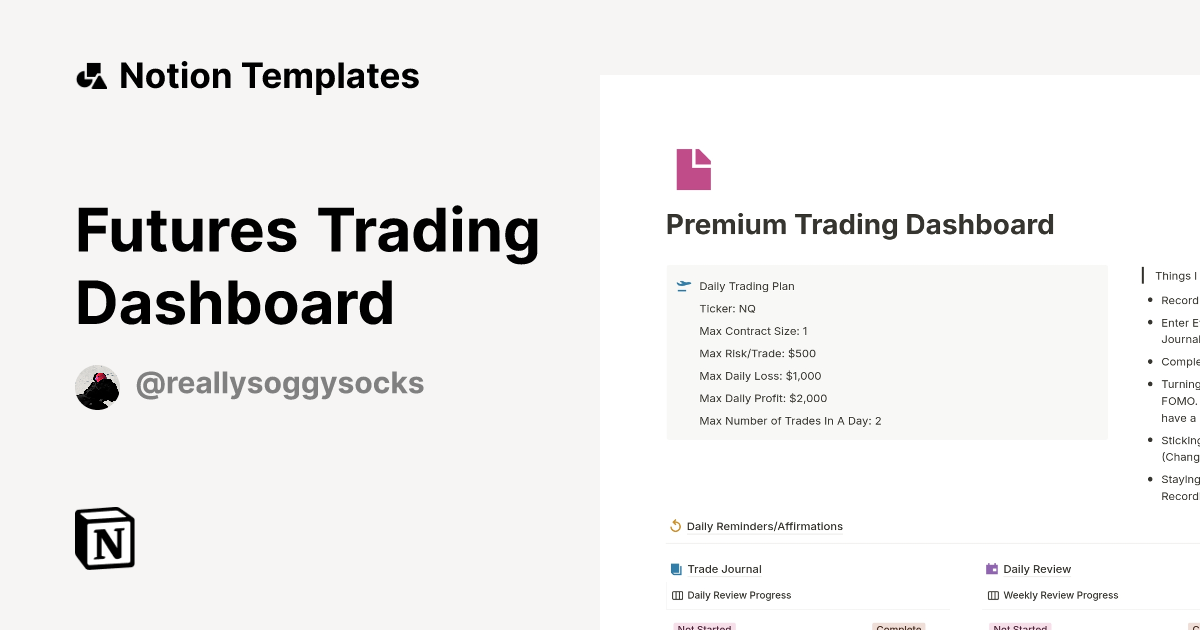This screenshot has width=1200, height=630.
Task: Click the pink Not Started status tag
Action: pyautogui.click(x=704, y=627)
